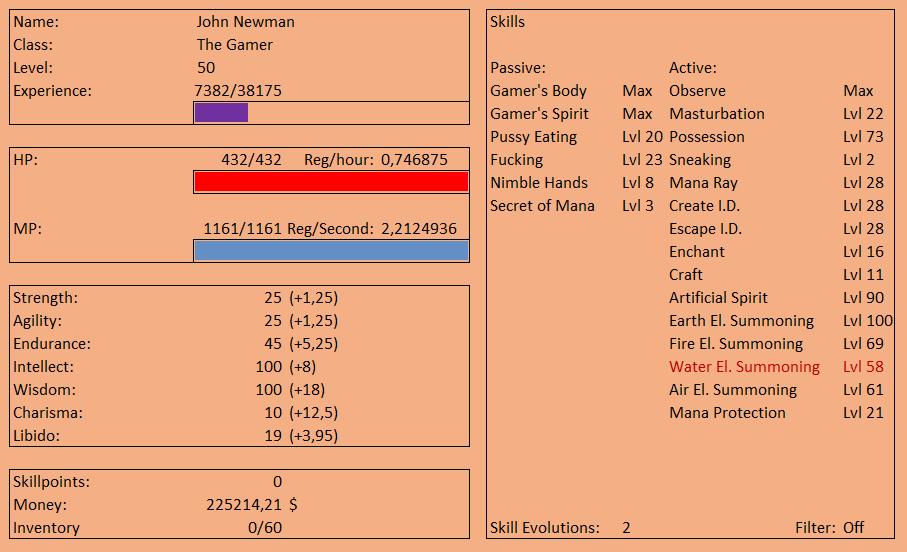Select the Air El. Summoning skill
Screen dimensions: 907x552
point(733,390)
